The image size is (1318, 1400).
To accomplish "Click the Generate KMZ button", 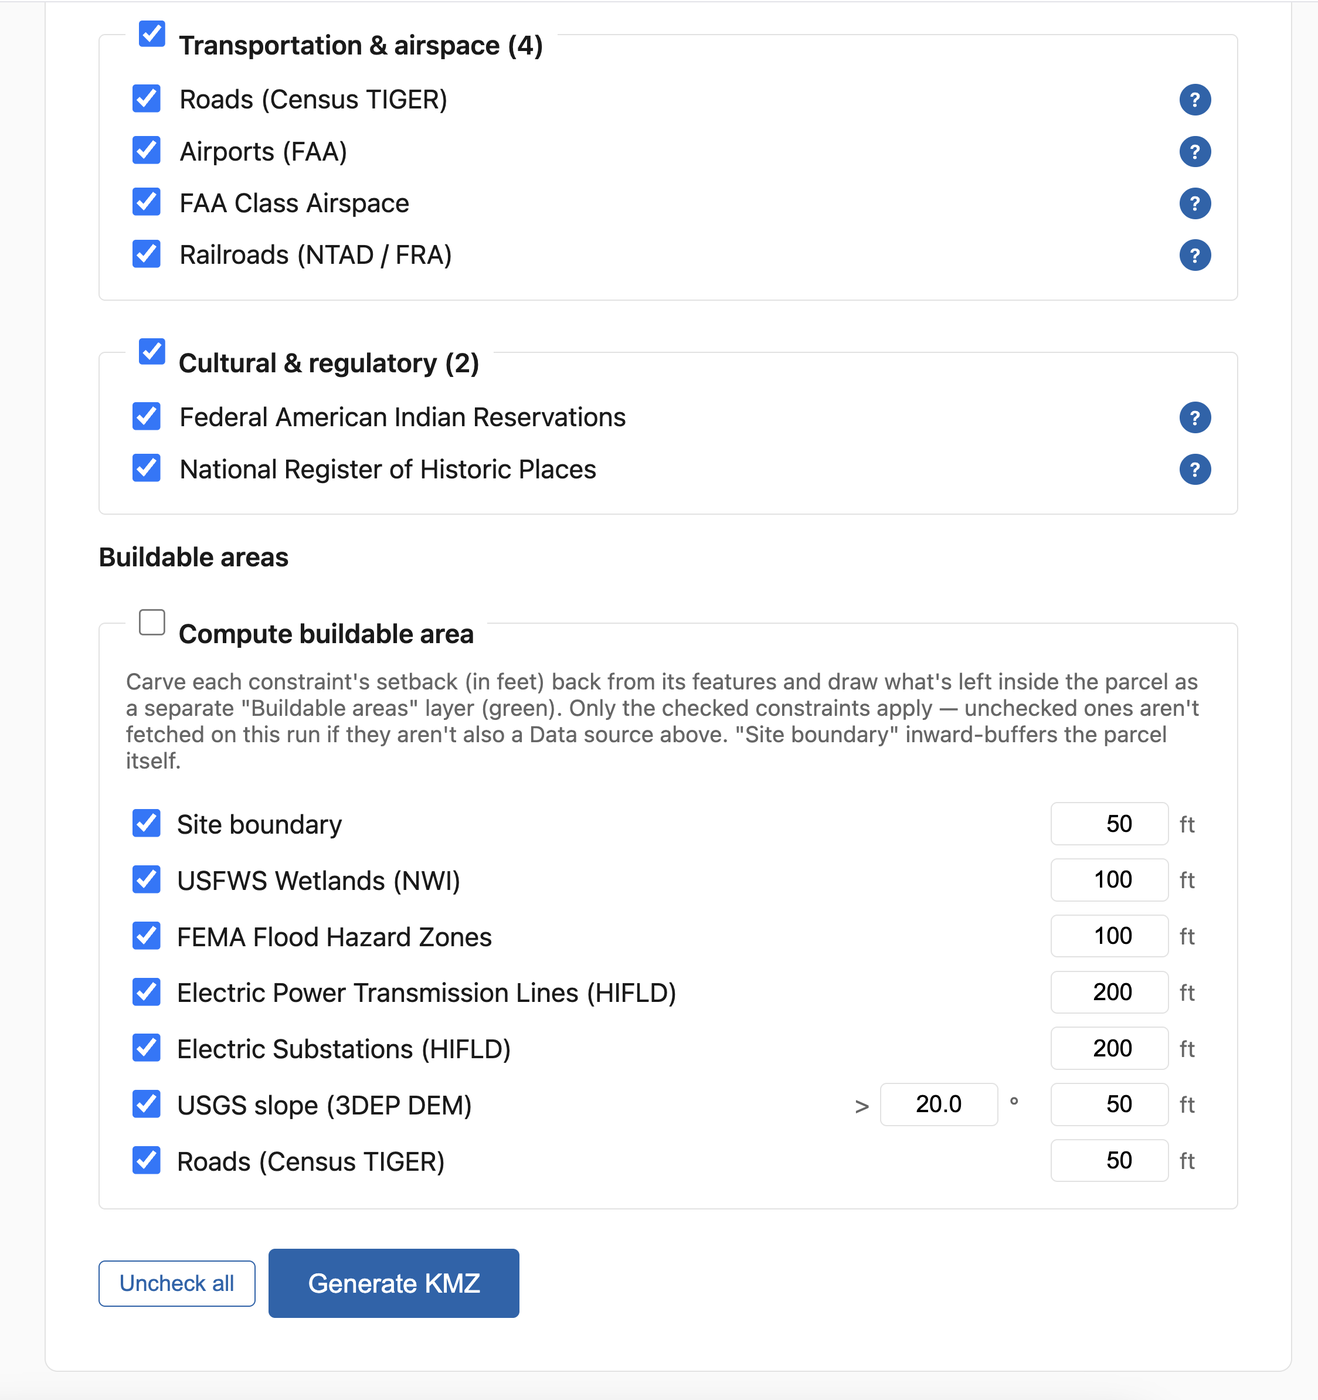I will point(394,1283).
